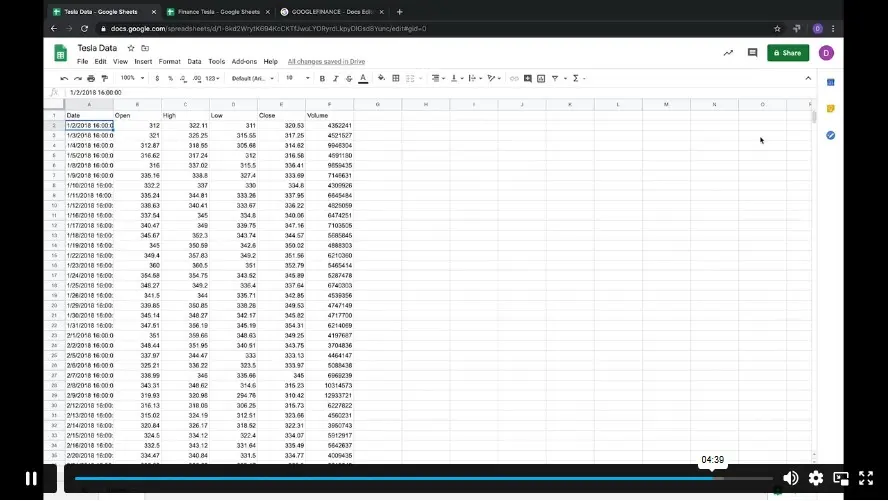Click the browser Back arrow
Image resolution: width=888 pixels, height=501 pixels.
54,28
